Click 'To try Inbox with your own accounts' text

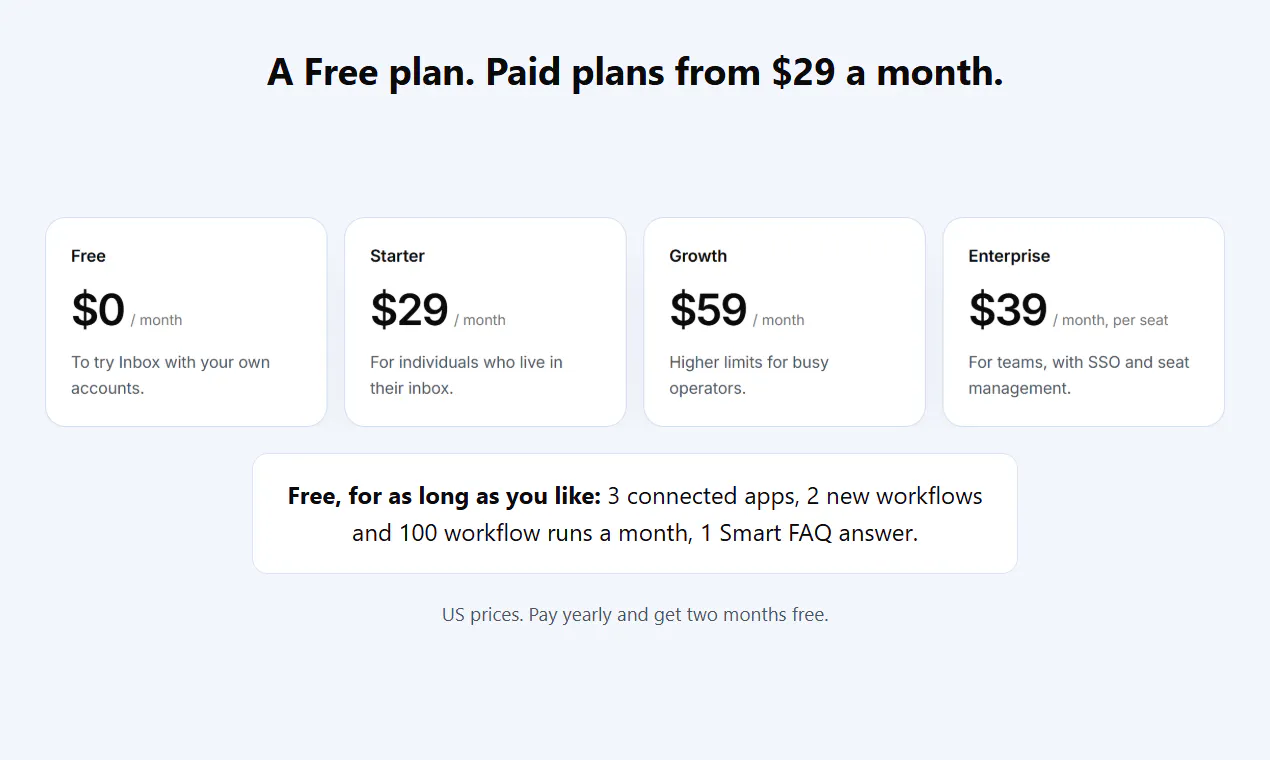point(171,375)
